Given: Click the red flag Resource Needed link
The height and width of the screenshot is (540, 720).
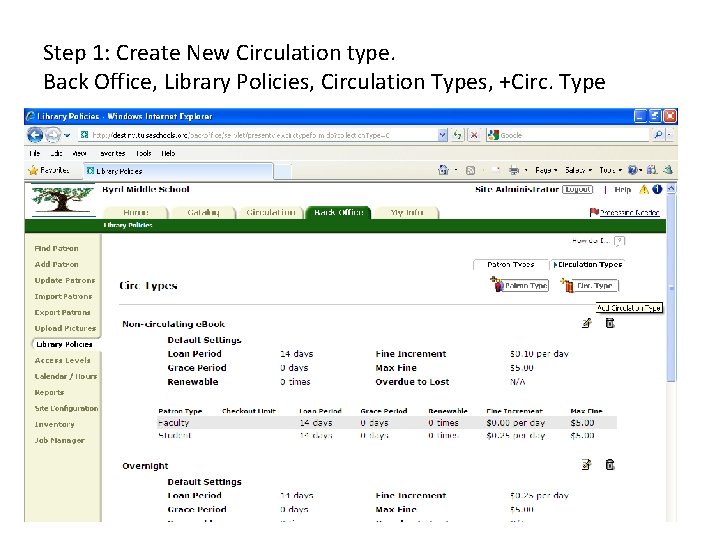Looking at the screenshot, I should coord(624,212).
